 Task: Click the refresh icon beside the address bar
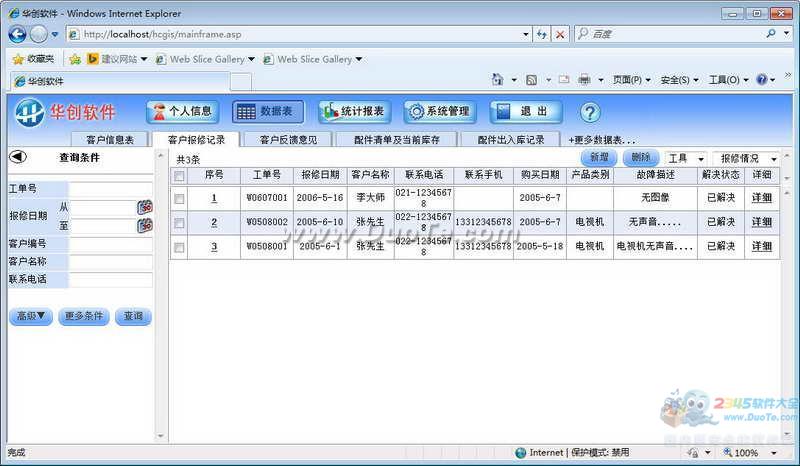tap(542, 34)
